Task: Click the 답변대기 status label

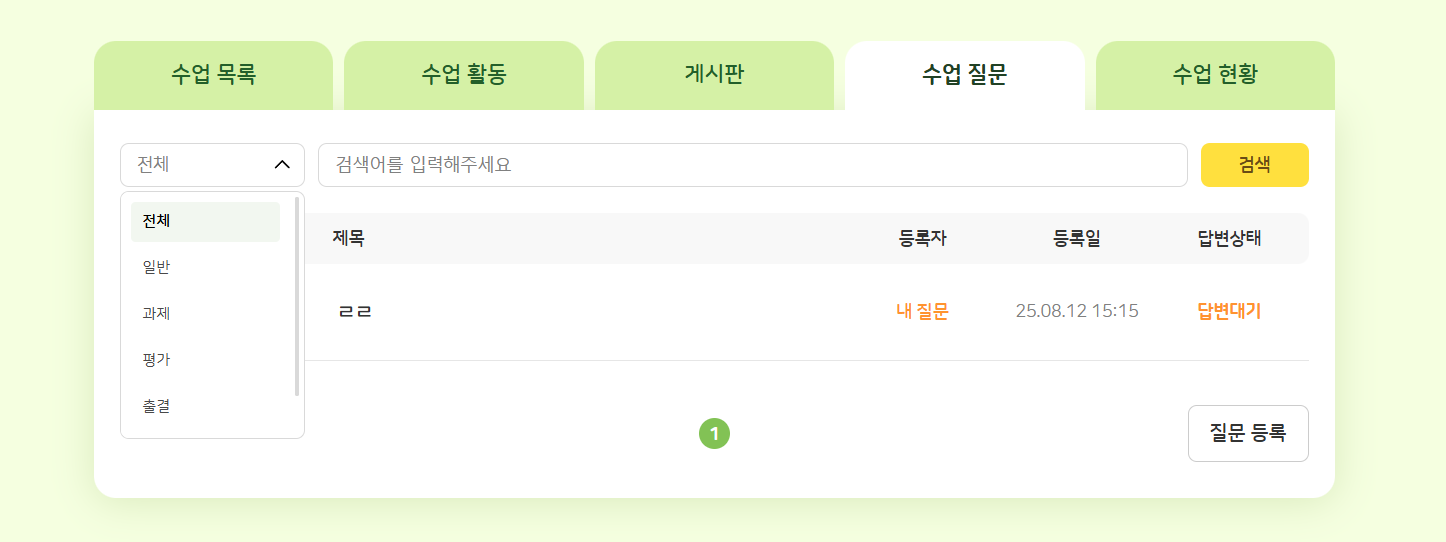Action: (1229, 311)
